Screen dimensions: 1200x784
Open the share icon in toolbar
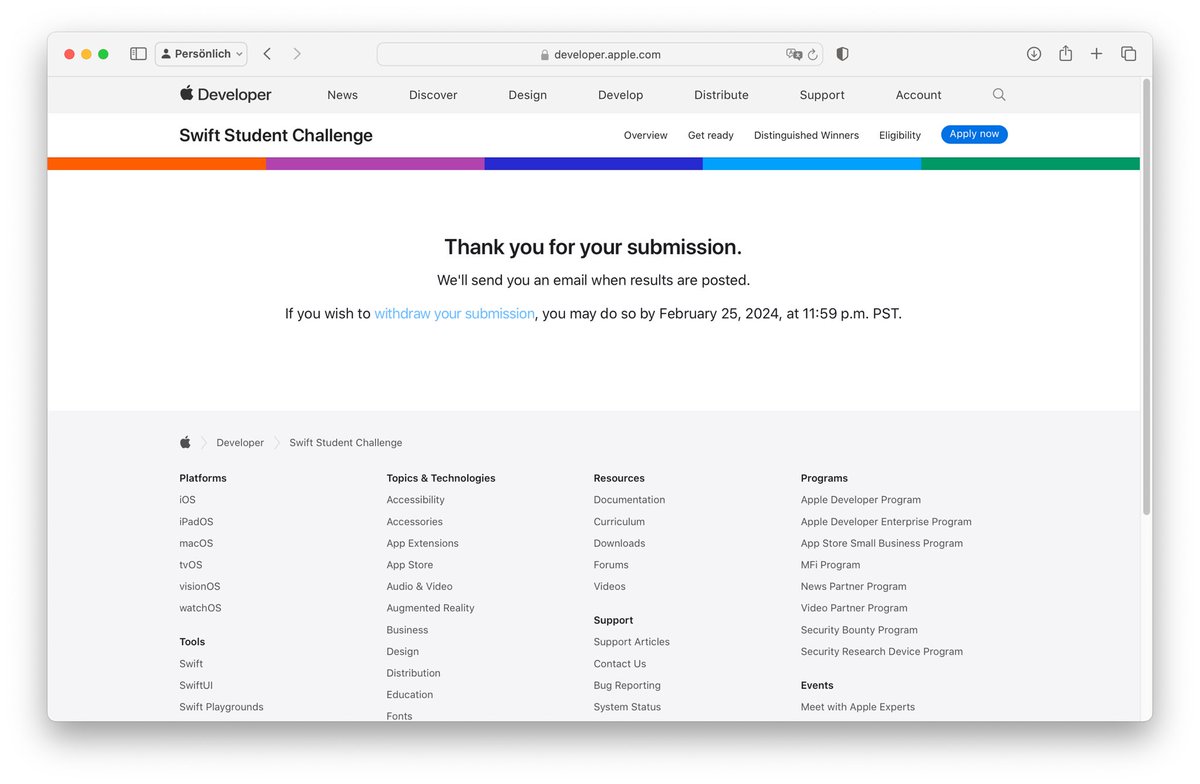tap(1066, 54)
